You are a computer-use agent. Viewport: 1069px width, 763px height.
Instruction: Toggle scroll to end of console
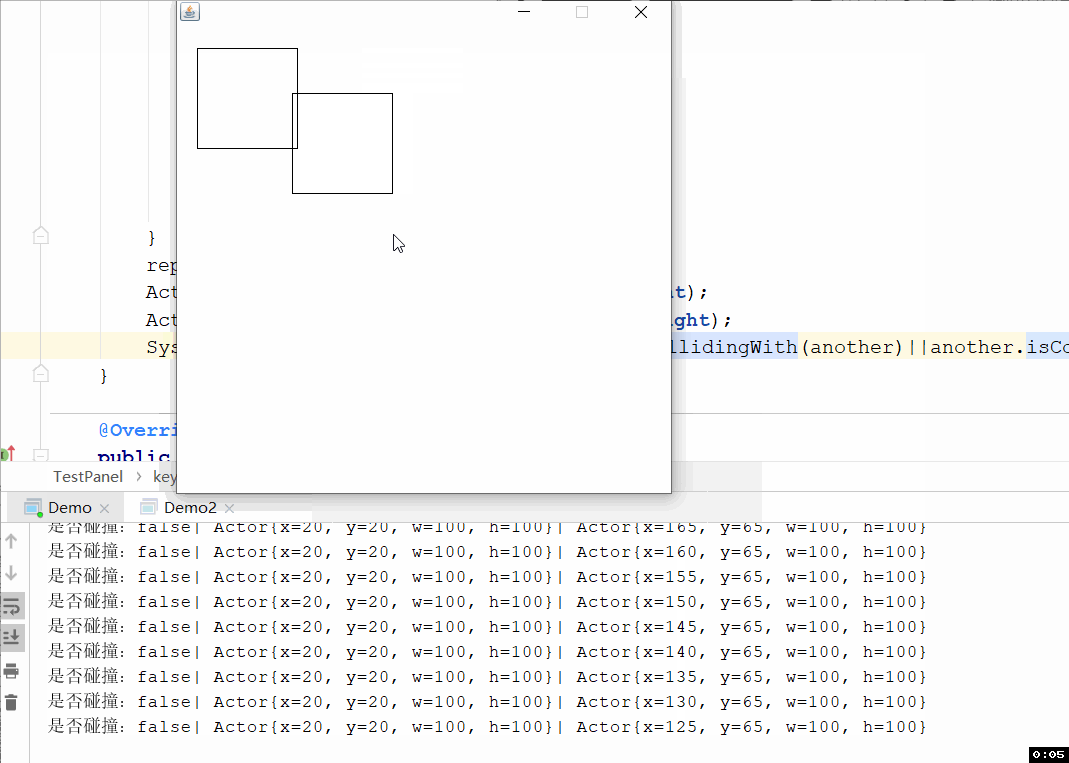pos(12,638)
